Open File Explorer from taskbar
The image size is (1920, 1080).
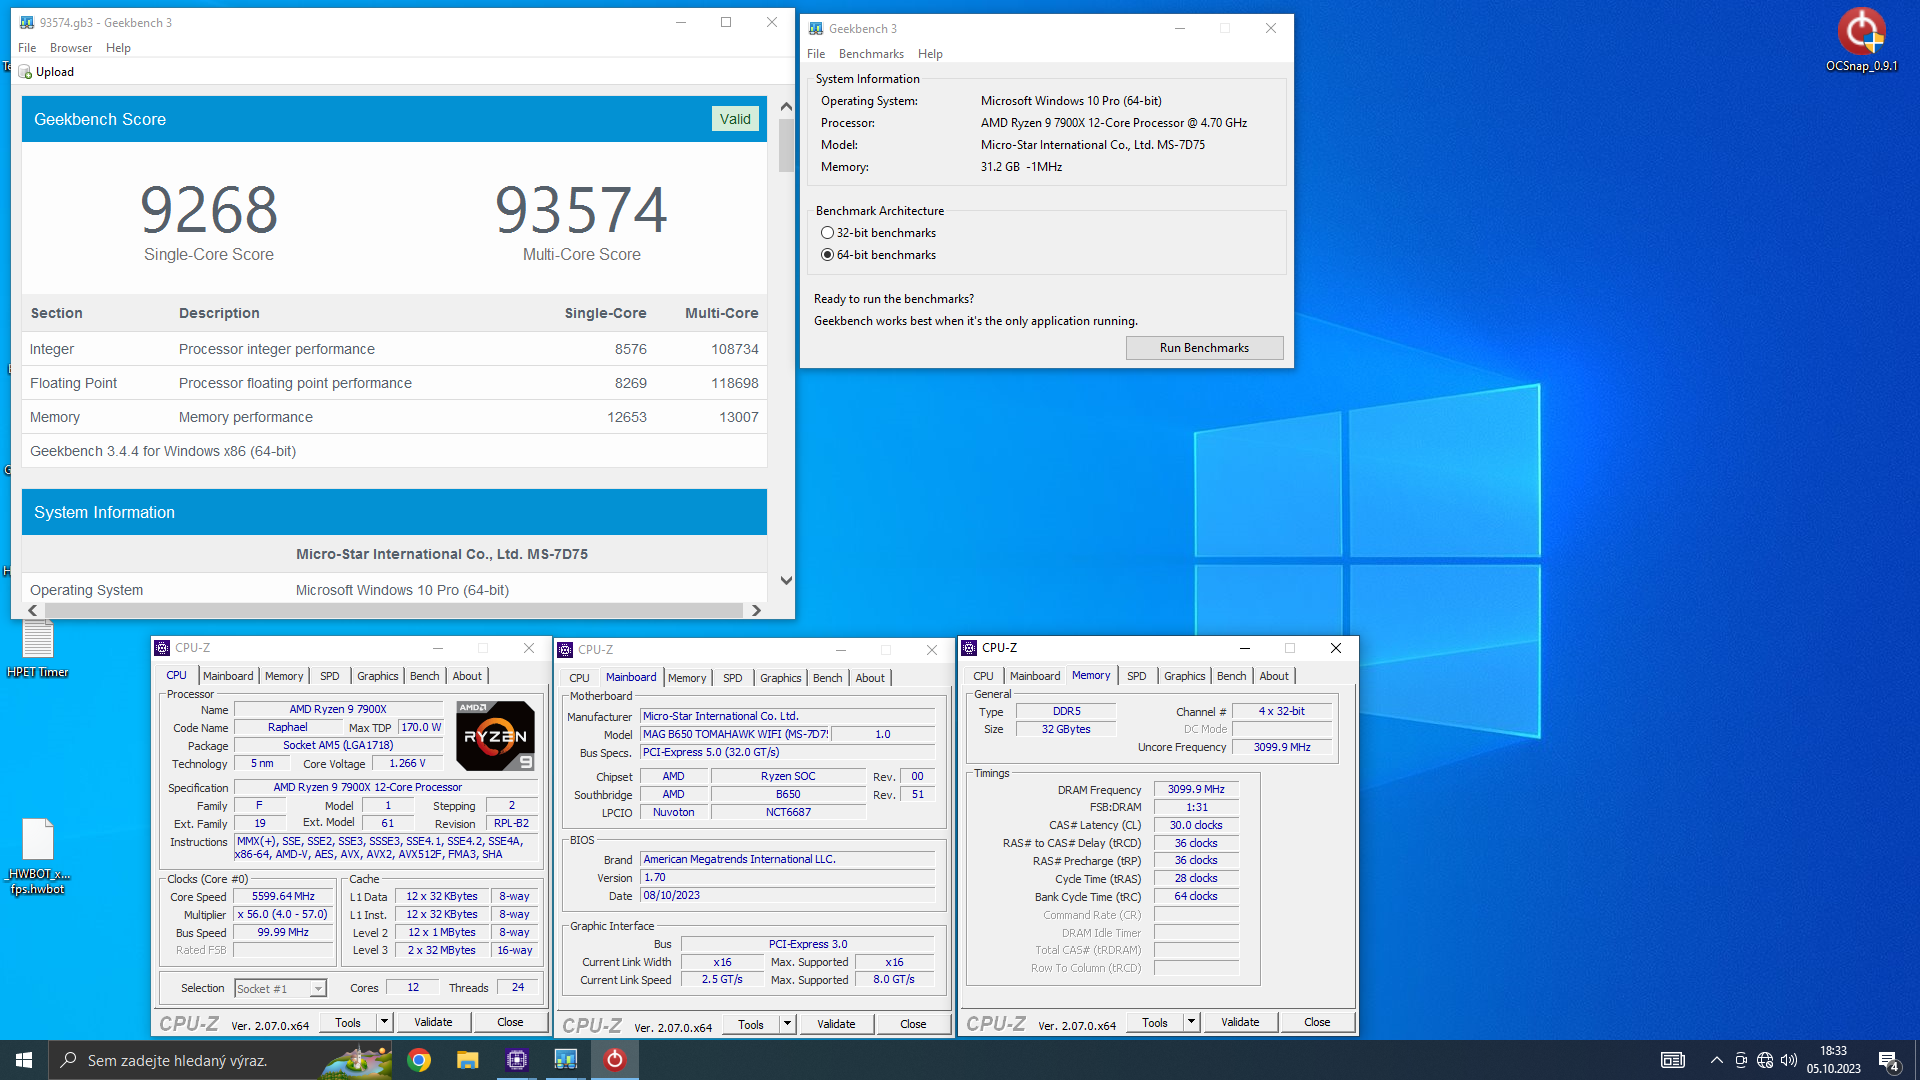pos(468,1060)
